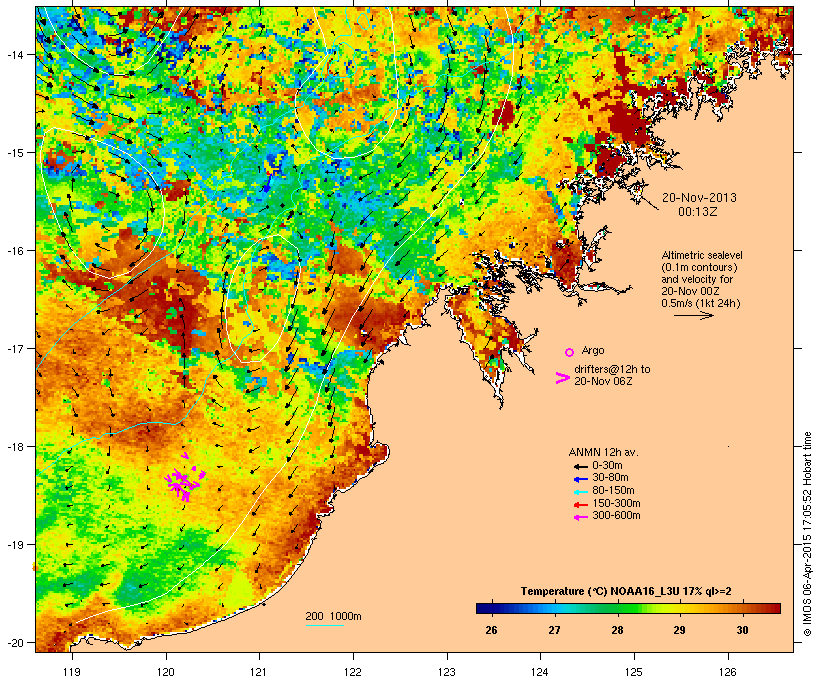Click the 'drifters@12h to' legend text

pos(612,369)
